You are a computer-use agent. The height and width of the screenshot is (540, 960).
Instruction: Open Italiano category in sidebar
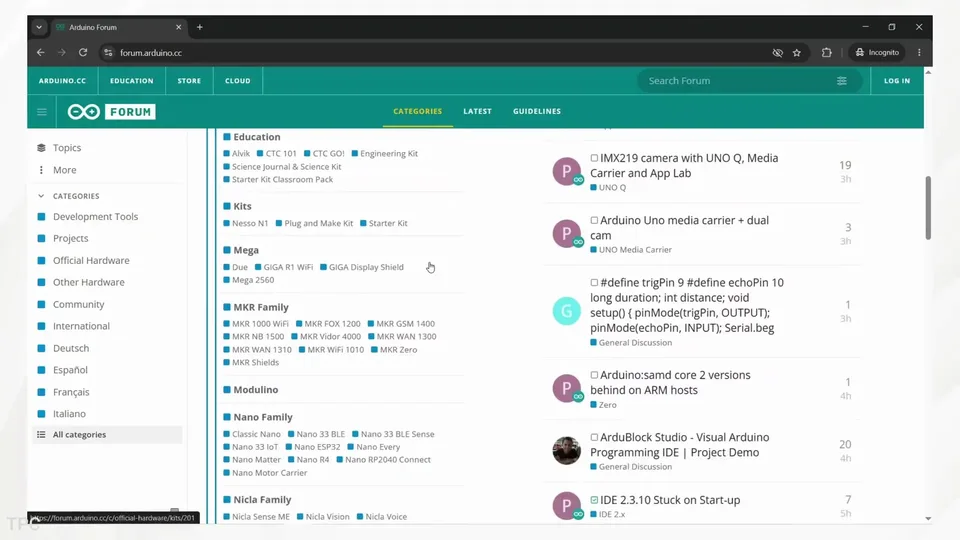point(69,414)
